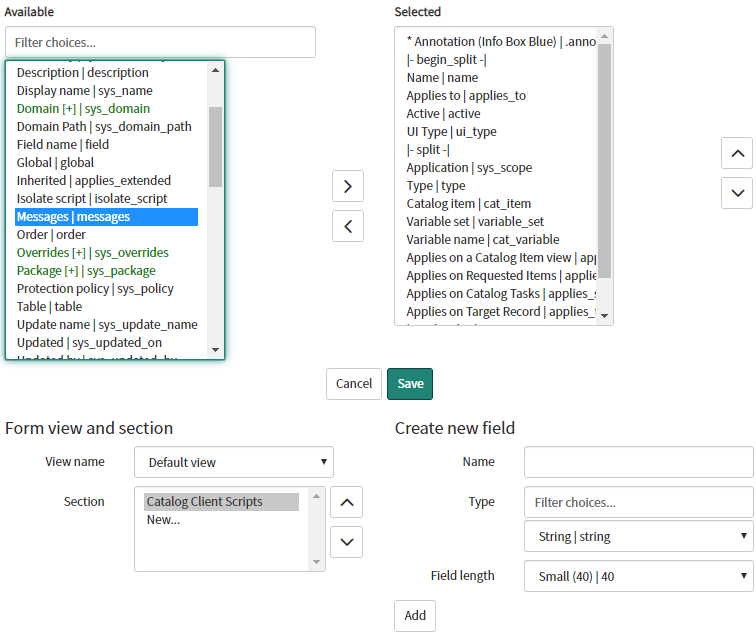756x637 pixels.
Task: Open the String type dropdown
Action: coord(638,537)
